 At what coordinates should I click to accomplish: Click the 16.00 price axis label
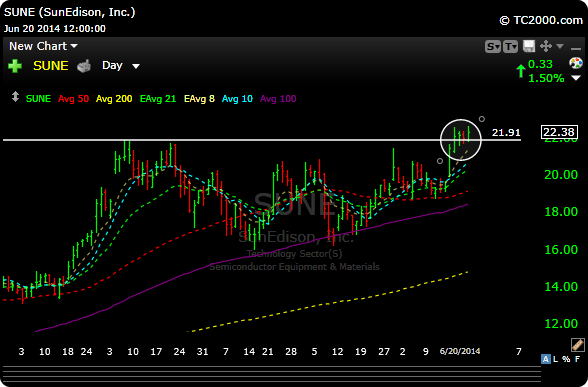tap(561, 249)
